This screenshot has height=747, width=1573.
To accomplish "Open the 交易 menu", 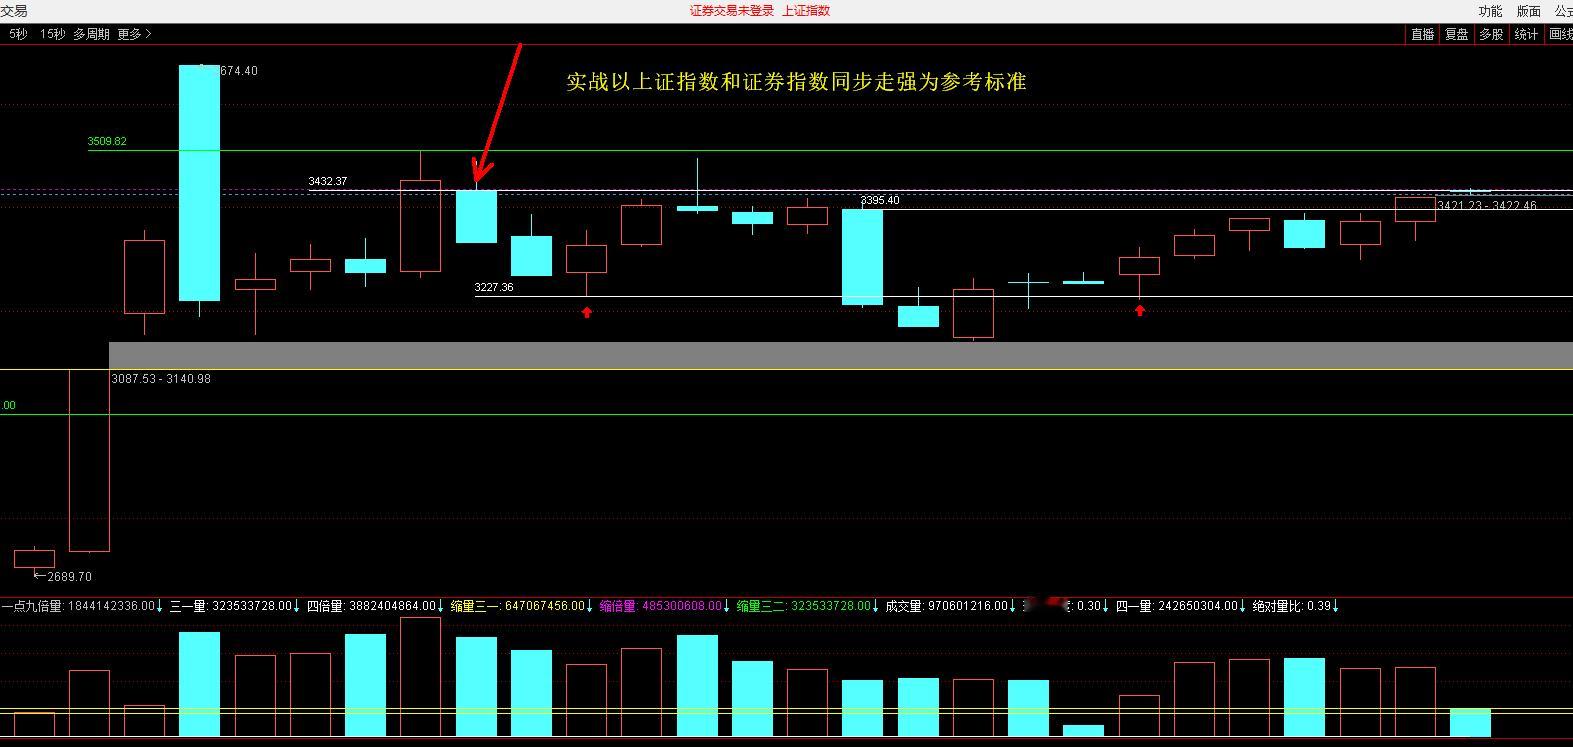I will pos(14,11).
